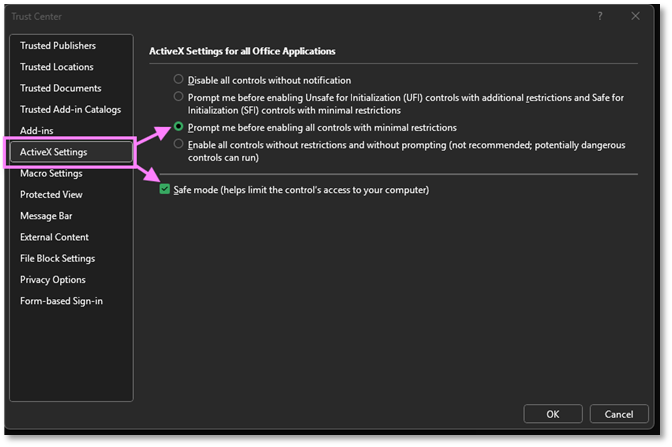Open the Message Bar section
672x447 pixels.
pos(46,216)
